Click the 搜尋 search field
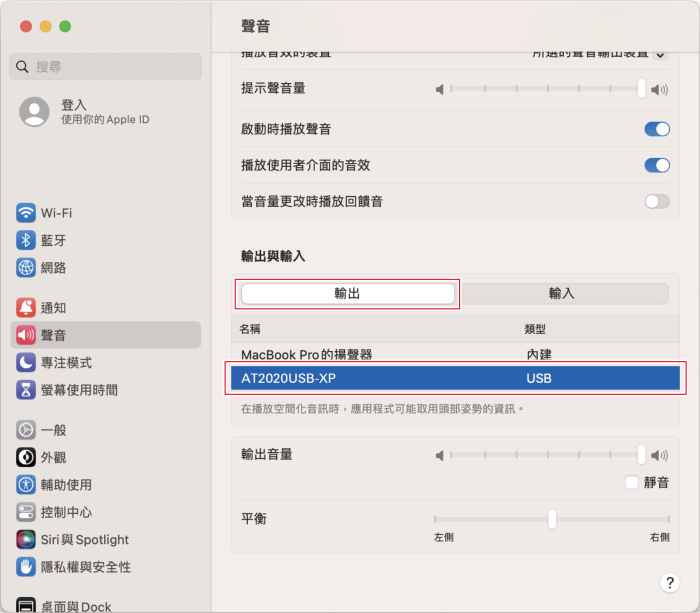Screen dimensions: 700x613 tap(106, 66)
